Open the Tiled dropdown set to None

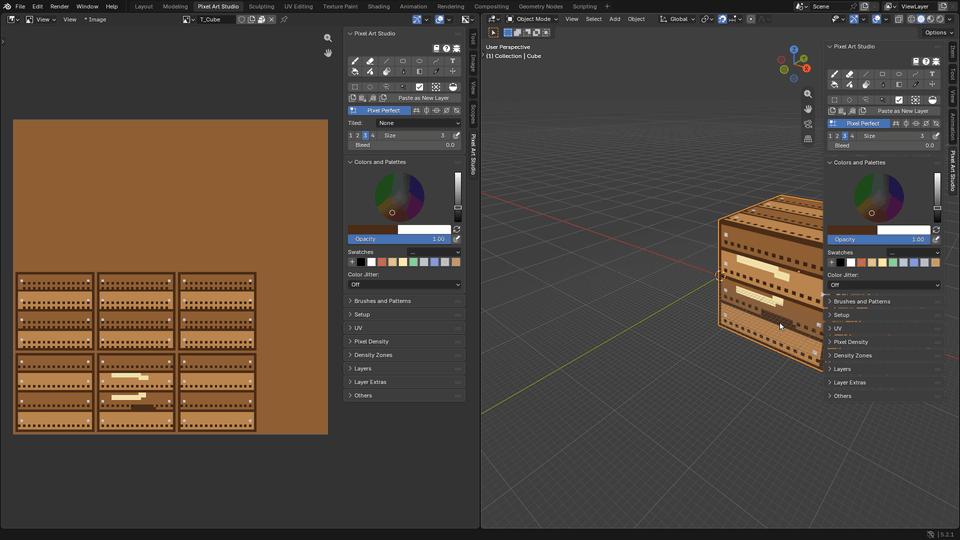point(419,123)
